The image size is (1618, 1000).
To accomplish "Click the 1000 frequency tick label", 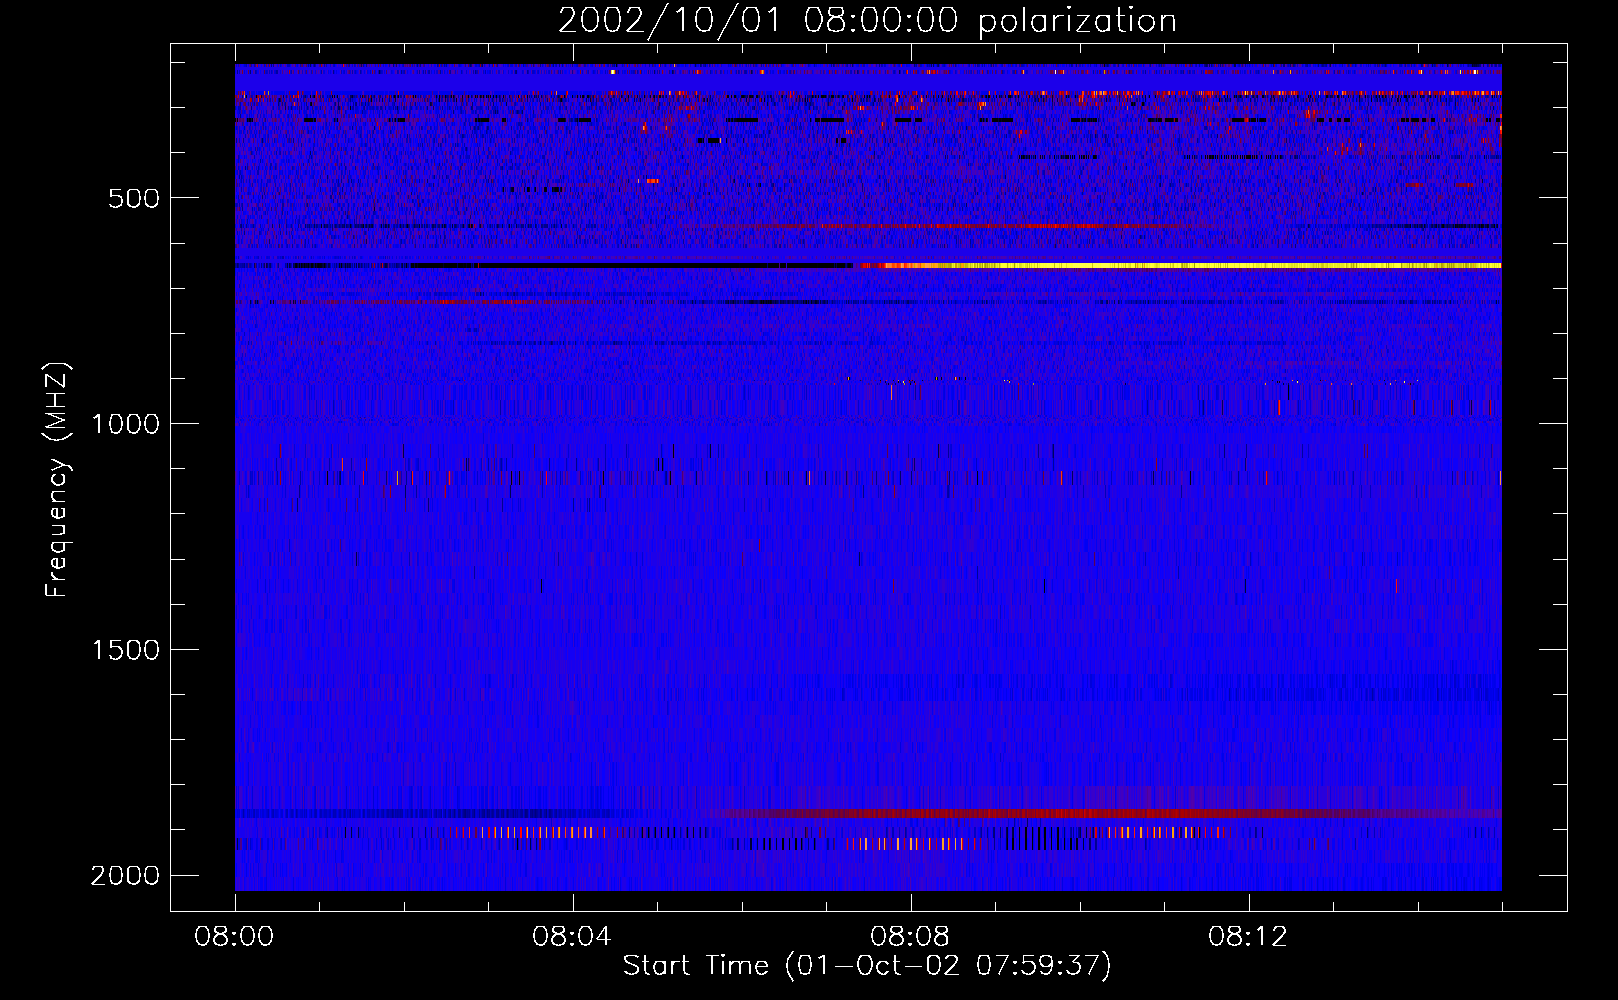I will pos(125,424).
